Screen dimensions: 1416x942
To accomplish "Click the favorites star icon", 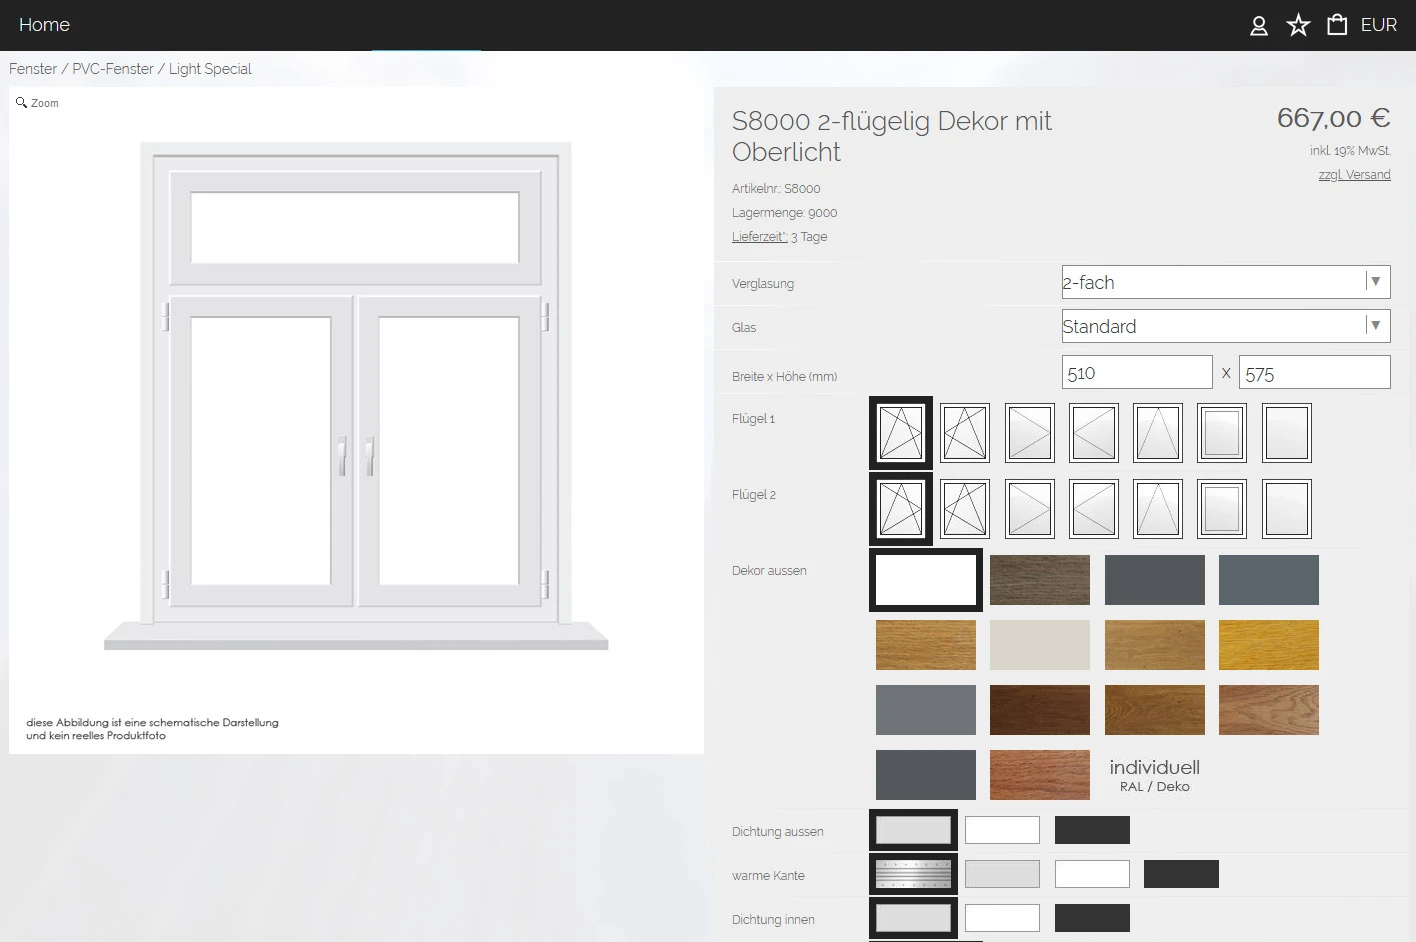I will (x=1298, y=25).
